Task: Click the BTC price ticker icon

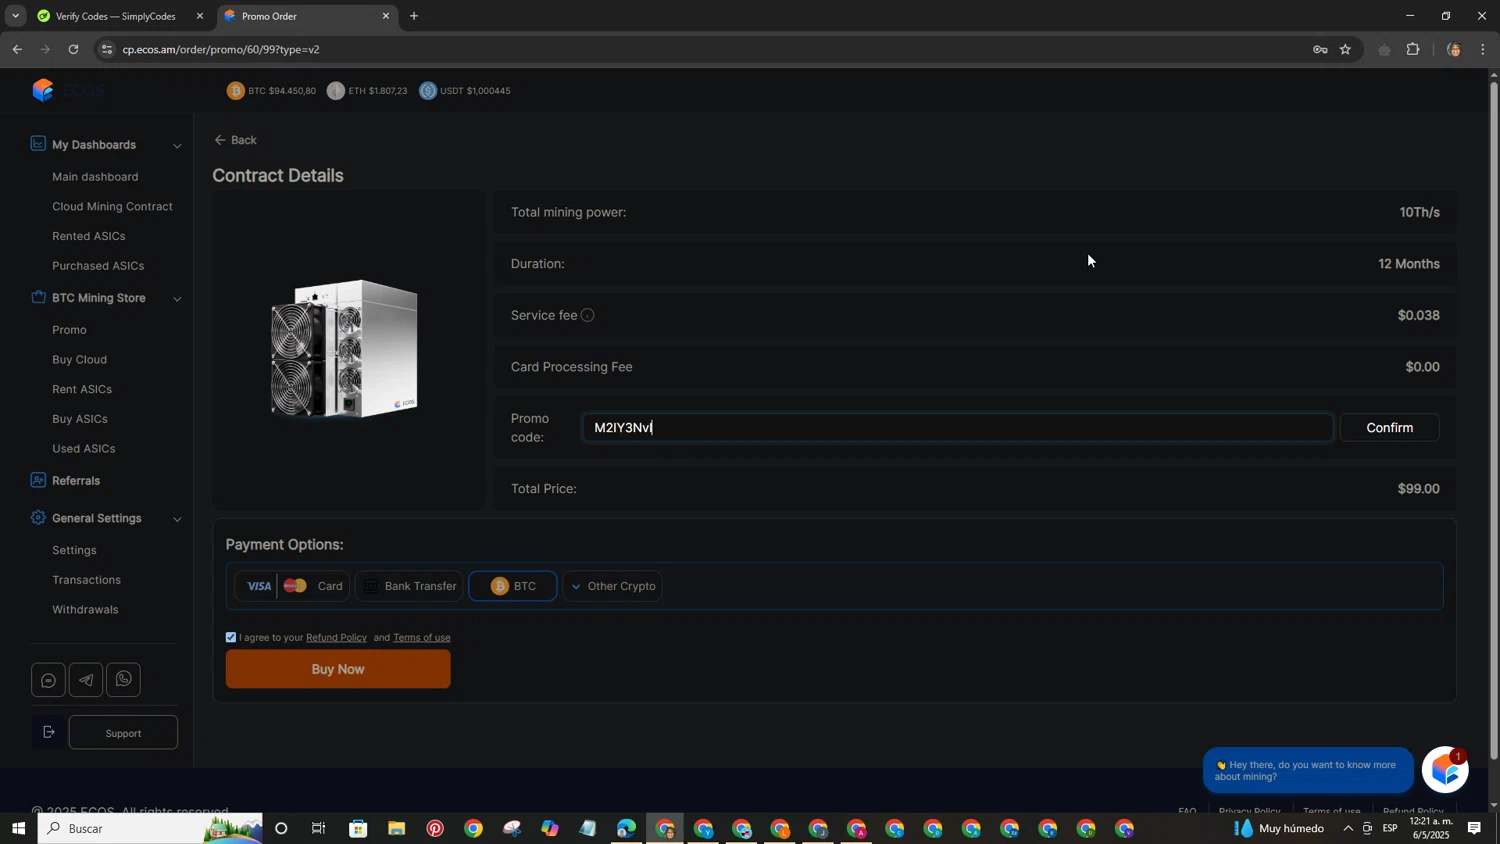Action: click(x=236, y=91)
